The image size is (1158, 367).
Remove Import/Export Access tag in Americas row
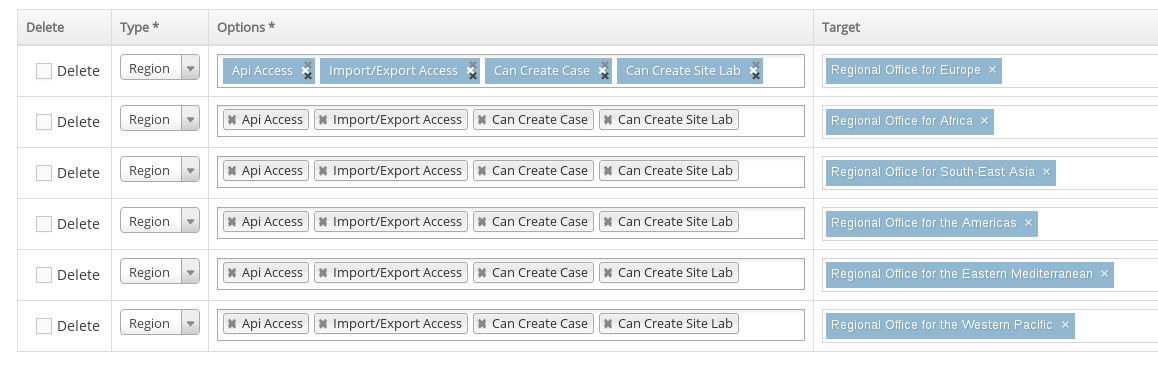point(323,222)
